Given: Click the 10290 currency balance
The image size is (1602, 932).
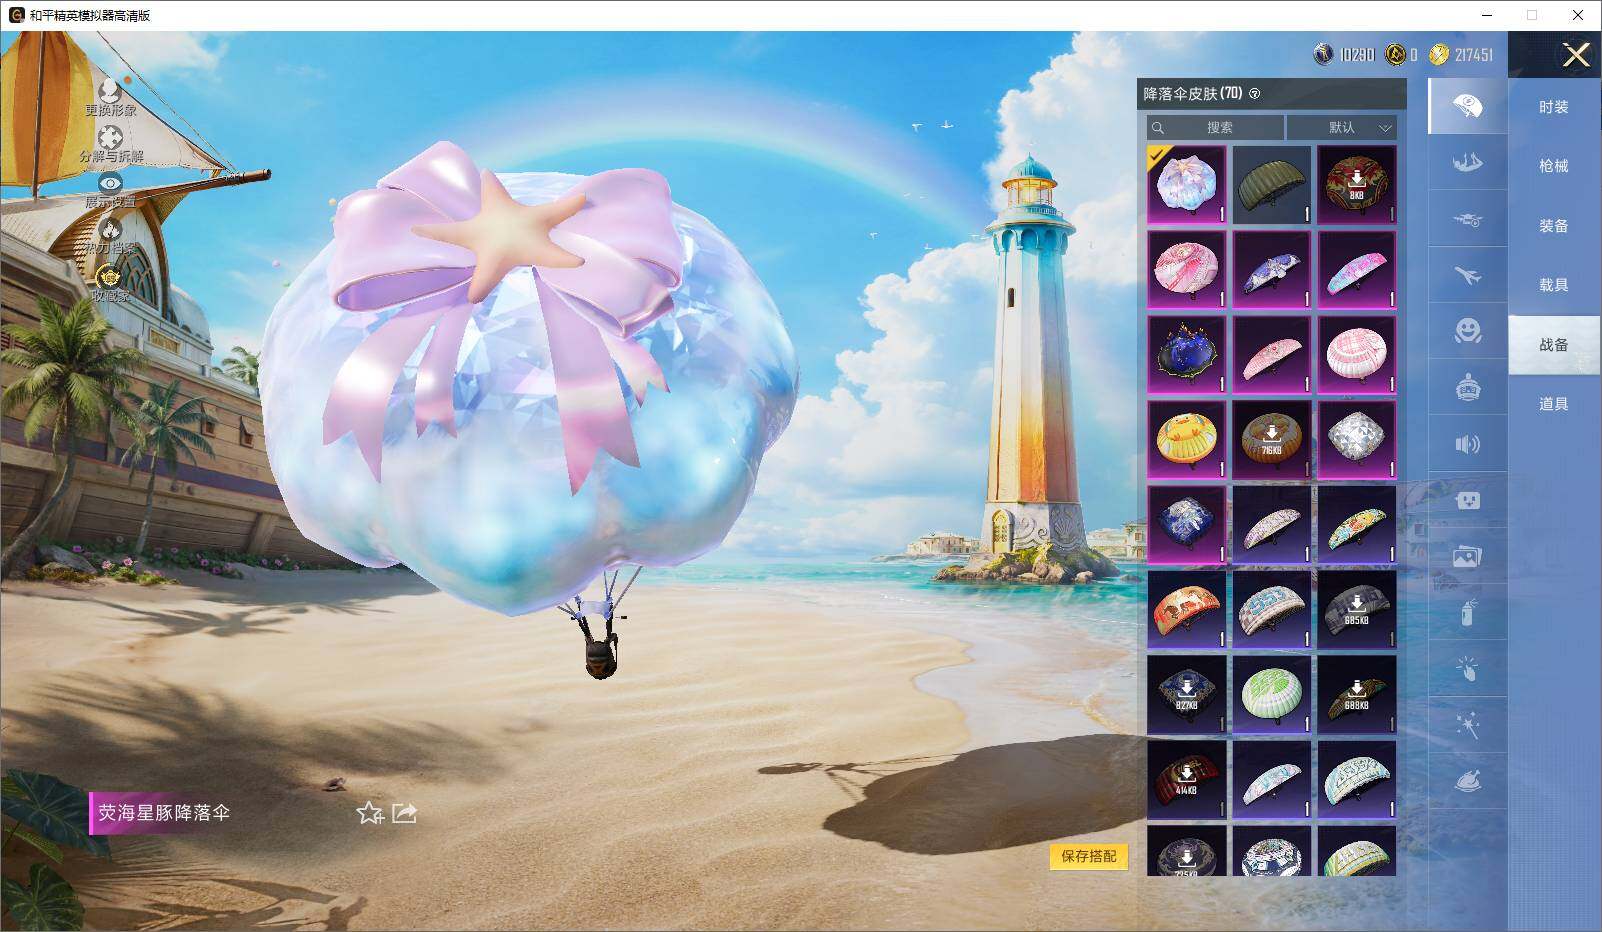Looking at the screenshot, I should coord(1344,54).
